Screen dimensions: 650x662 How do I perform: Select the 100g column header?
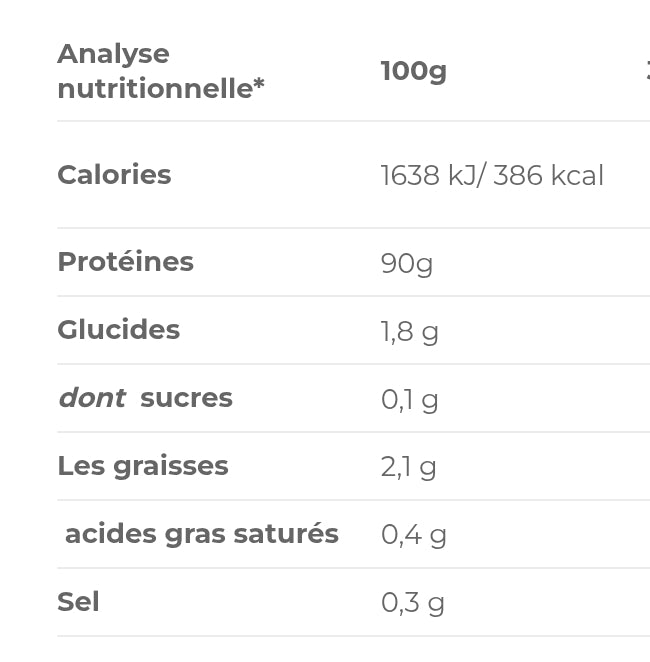pos(414,71)
